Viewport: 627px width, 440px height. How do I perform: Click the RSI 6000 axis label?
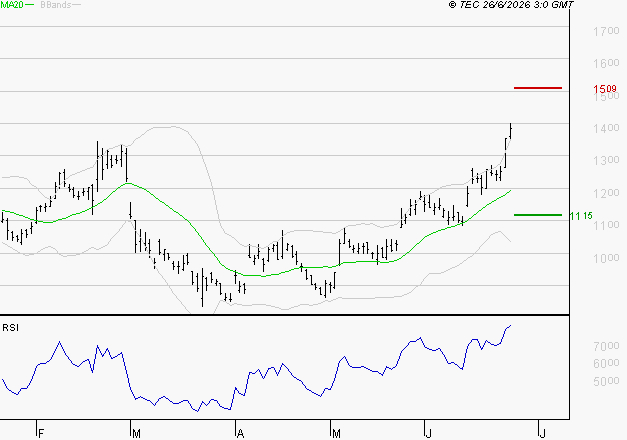coord(606,364)
